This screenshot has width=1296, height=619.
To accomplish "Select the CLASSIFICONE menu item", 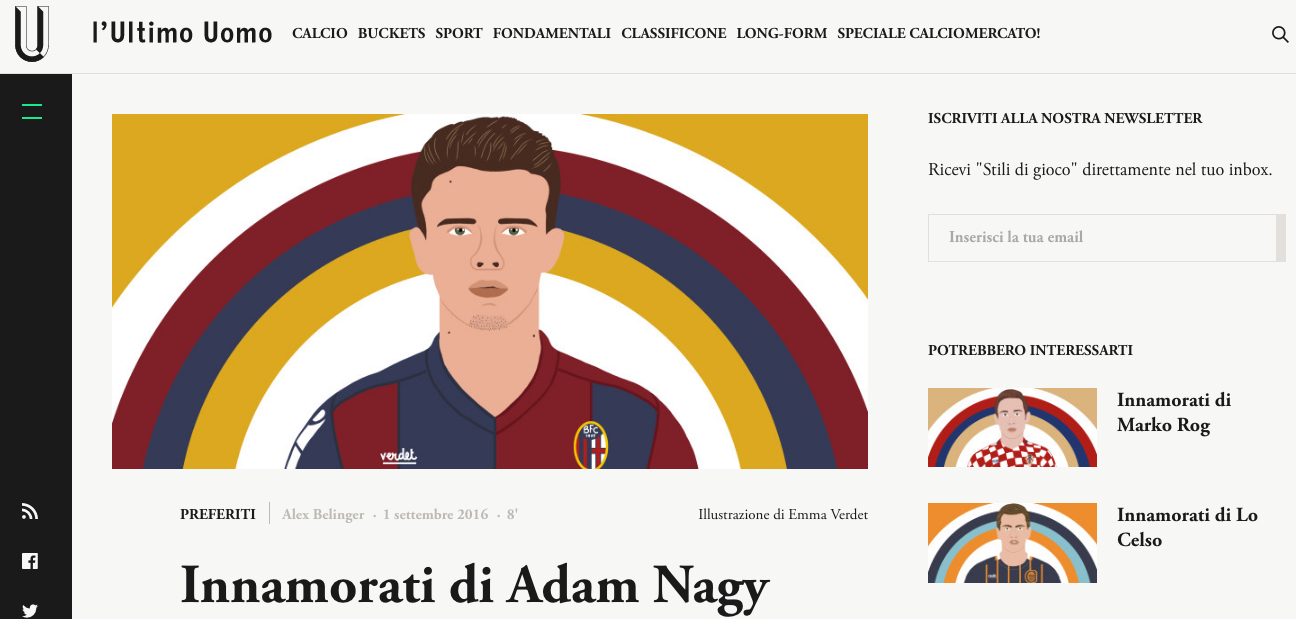I will click(674, 33).
